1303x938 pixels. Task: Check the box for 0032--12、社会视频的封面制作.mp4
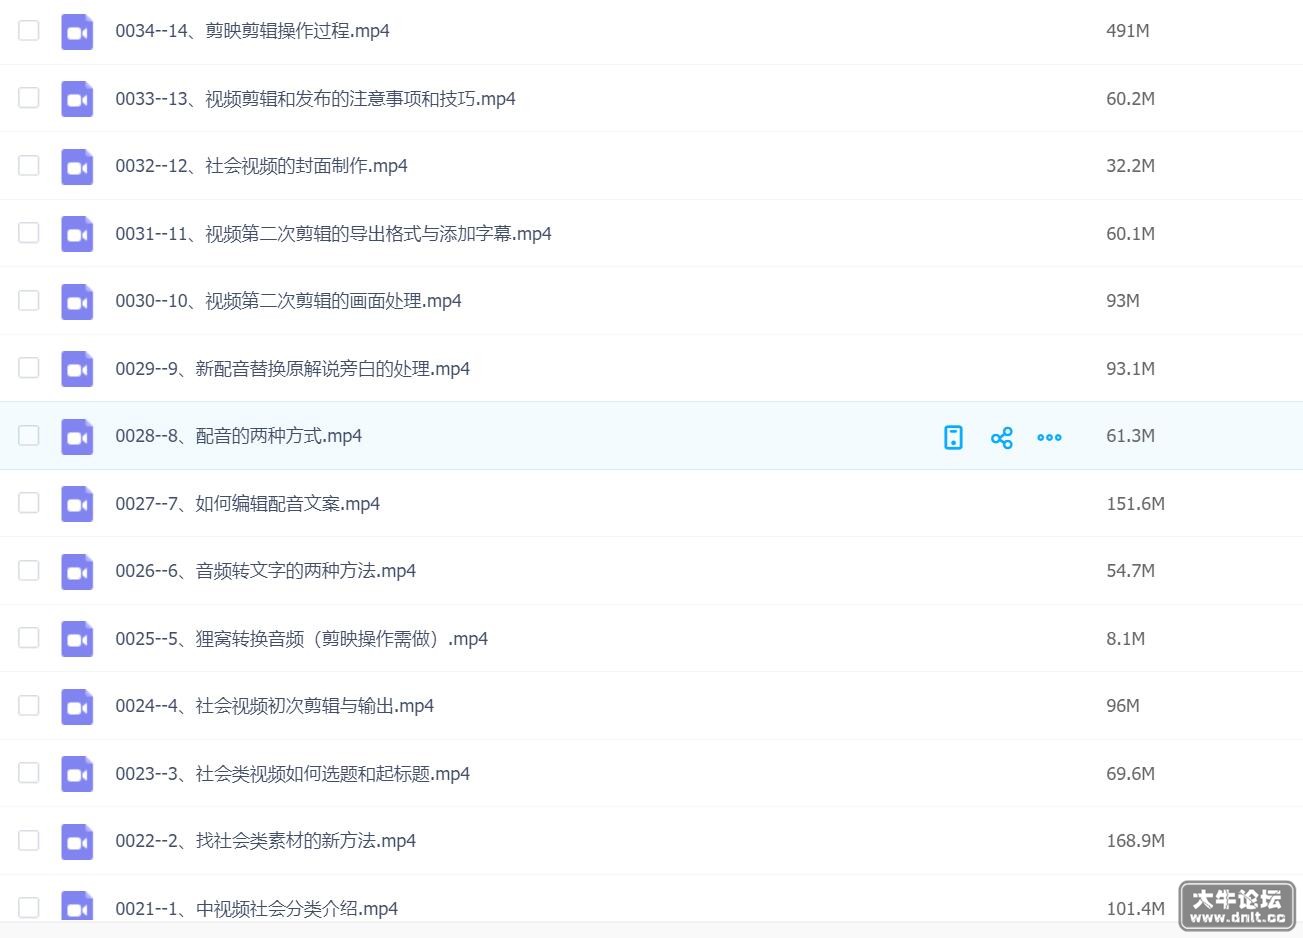29,165
